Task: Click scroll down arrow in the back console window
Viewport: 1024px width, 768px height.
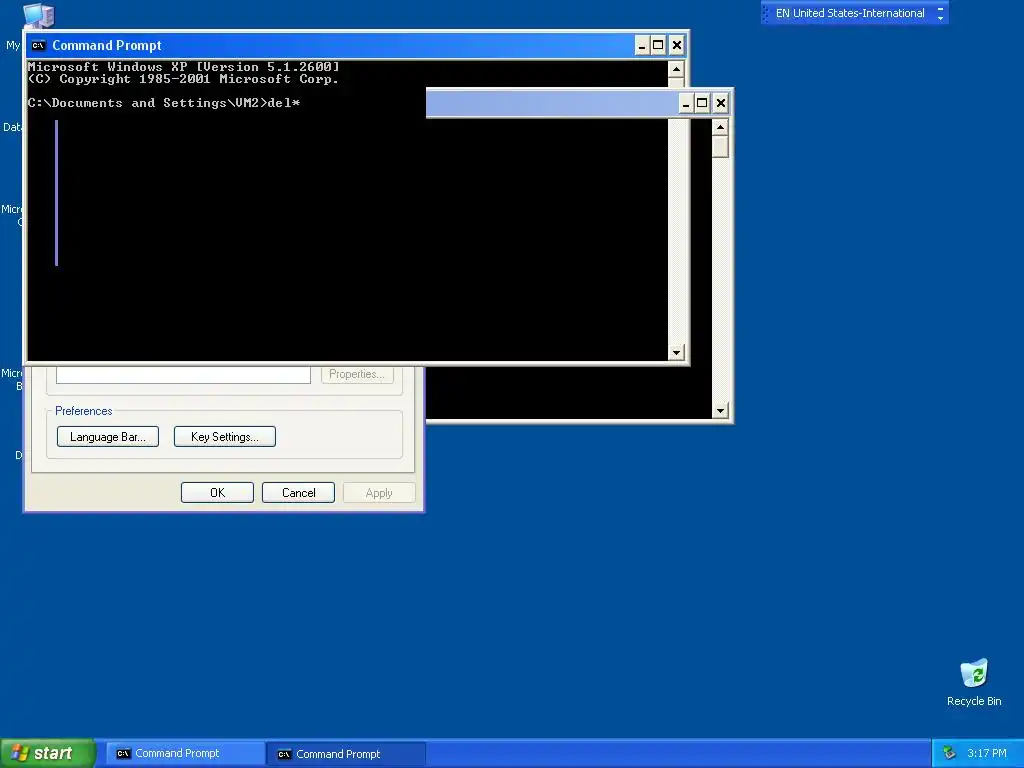Action: [x=720, y=410]
